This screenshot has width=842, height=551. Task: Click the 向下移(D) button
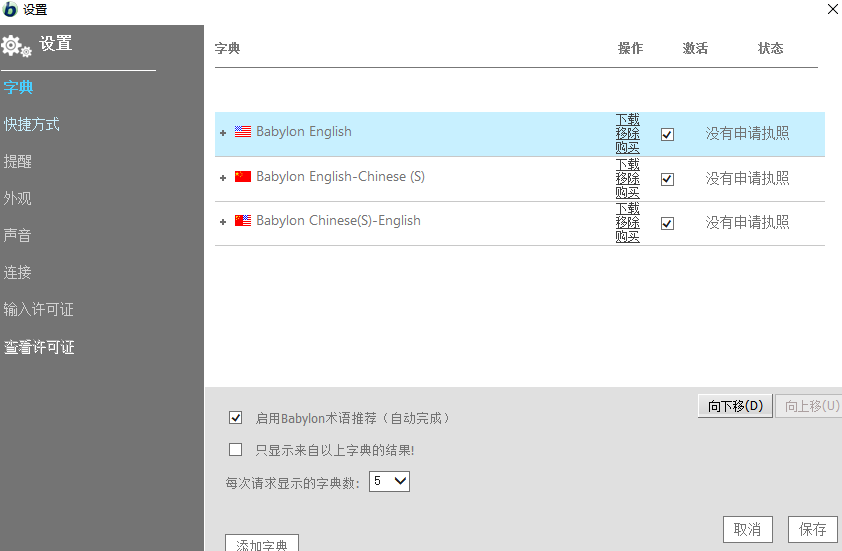click(735, 406)
